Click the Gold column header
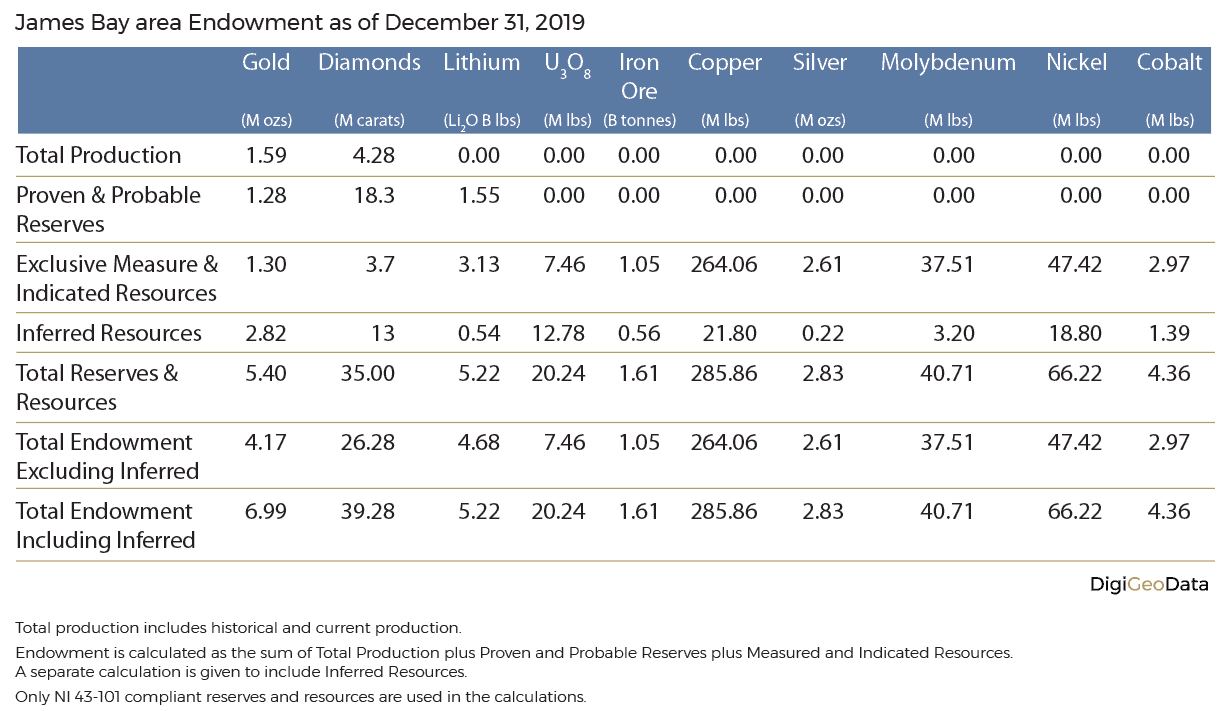1227x711 pixels. [266, 63]
